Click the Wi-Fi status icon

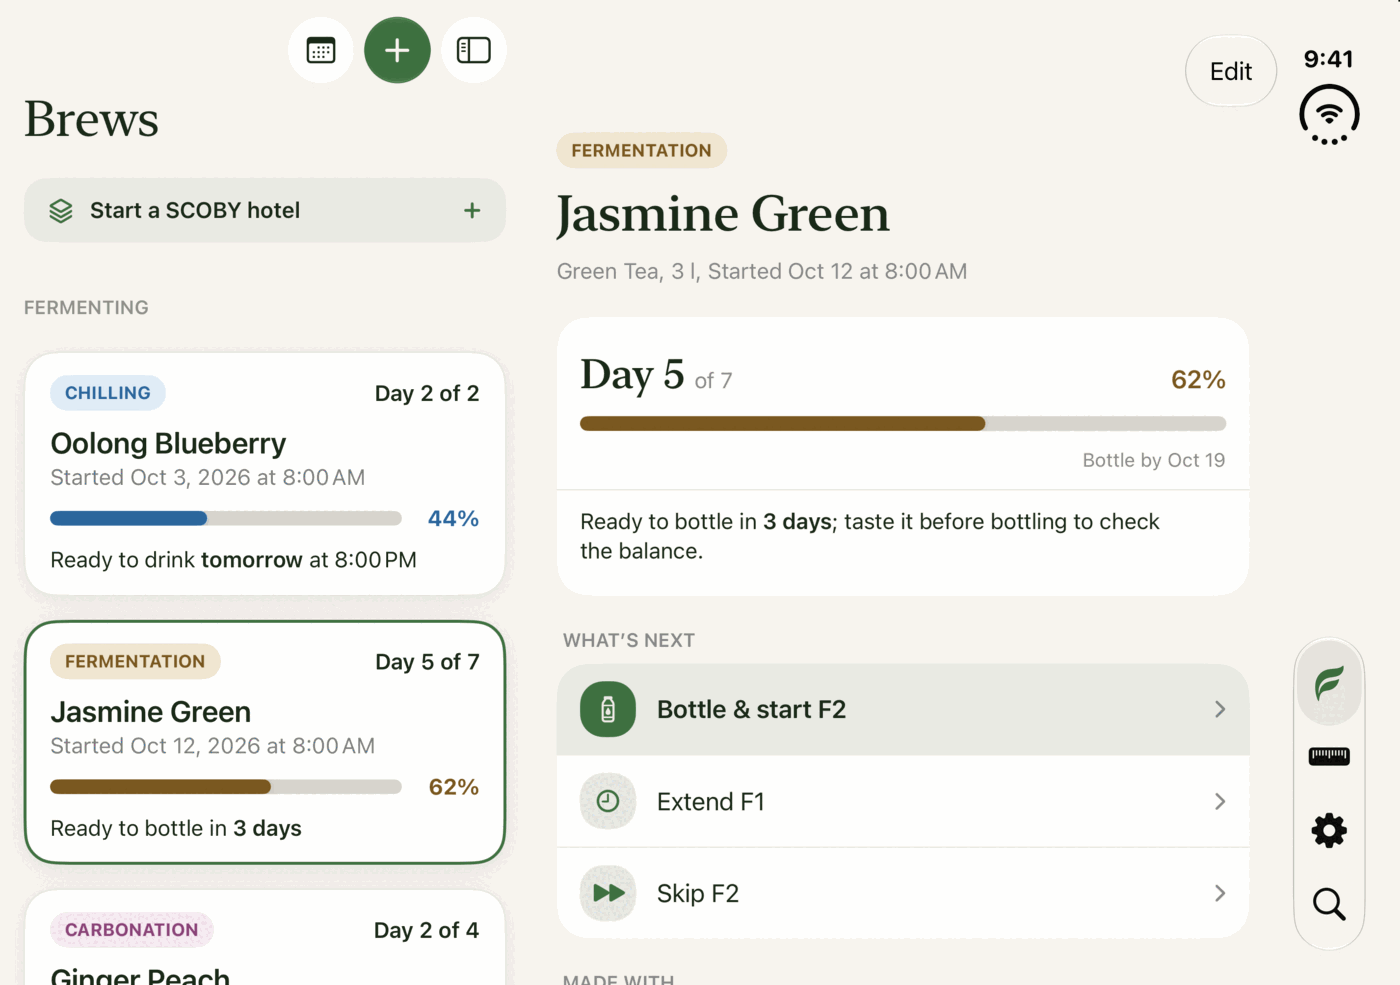click(x=1329, y=114)
